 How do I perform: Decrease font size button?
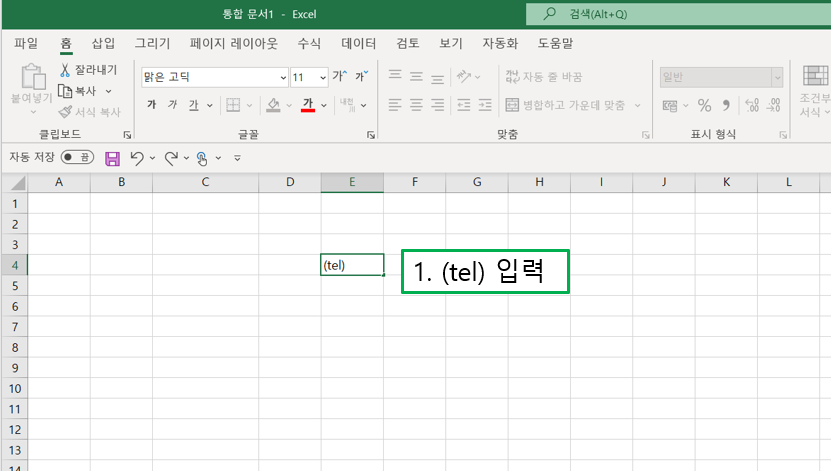pos(361,76)
